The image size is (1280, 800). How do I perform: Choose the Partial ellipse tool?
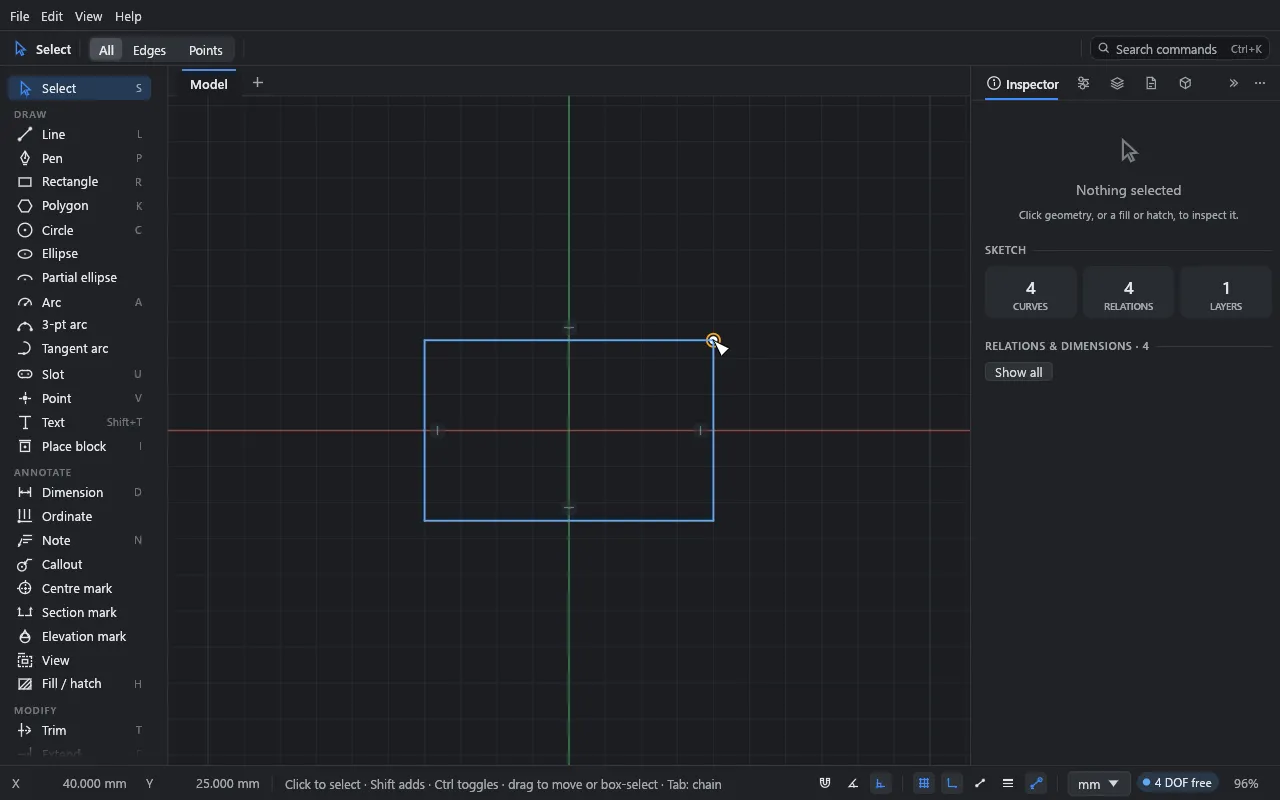(80, 278)
